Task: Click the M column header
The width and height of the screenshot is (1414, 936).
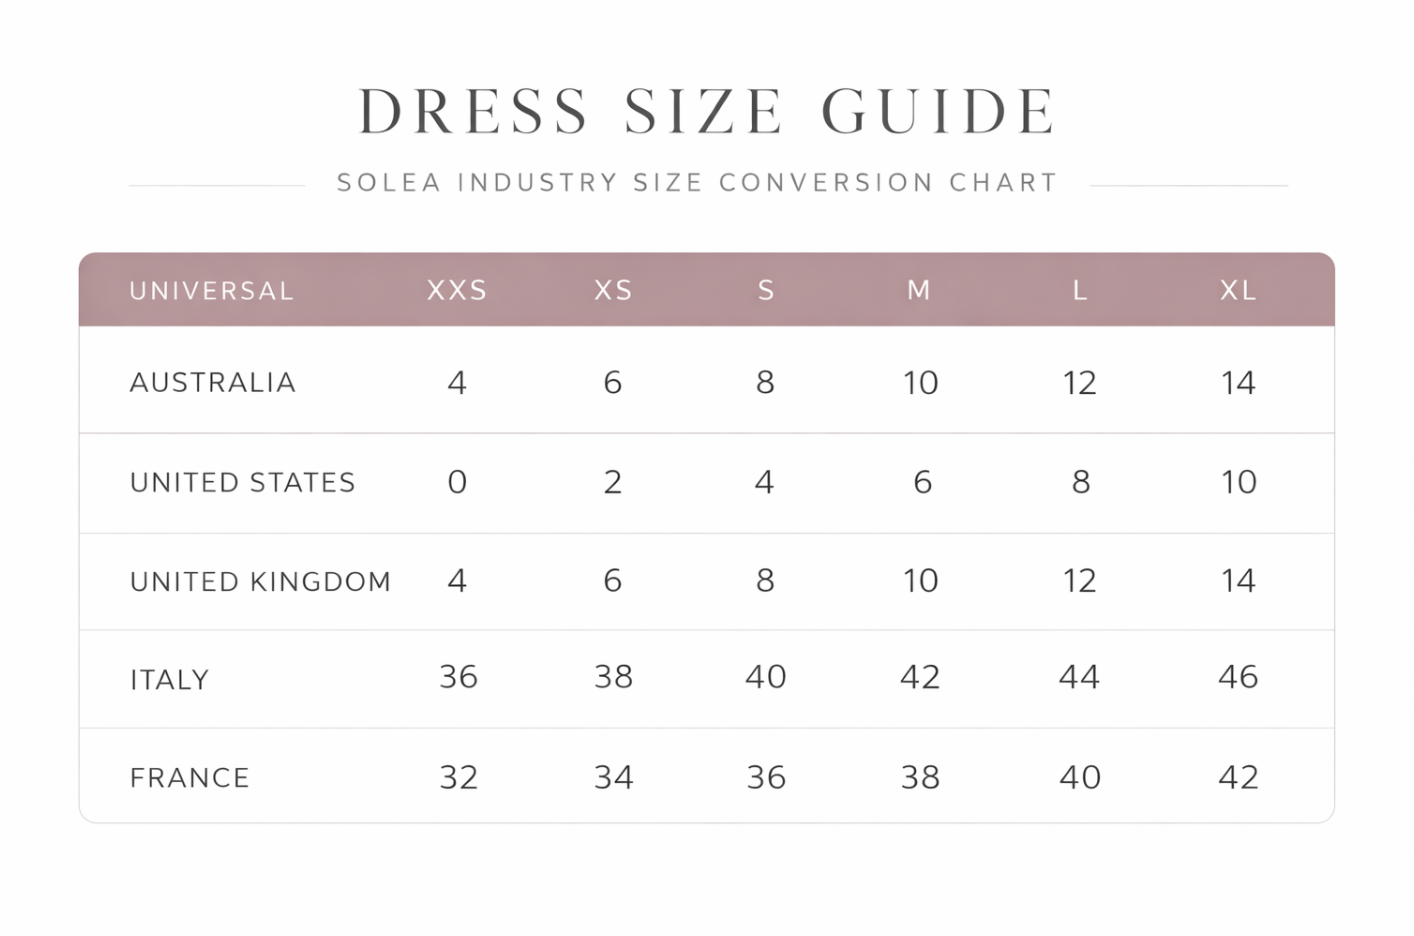Action: (x=919, y=290)
